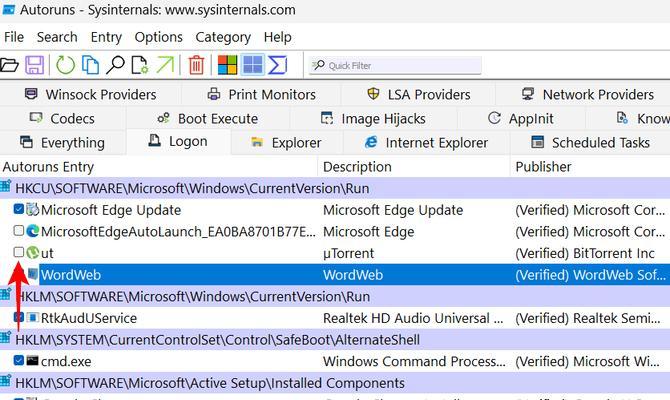Select the Logon tab
Screen dimensions: 670x400
[x=178, y=141]
